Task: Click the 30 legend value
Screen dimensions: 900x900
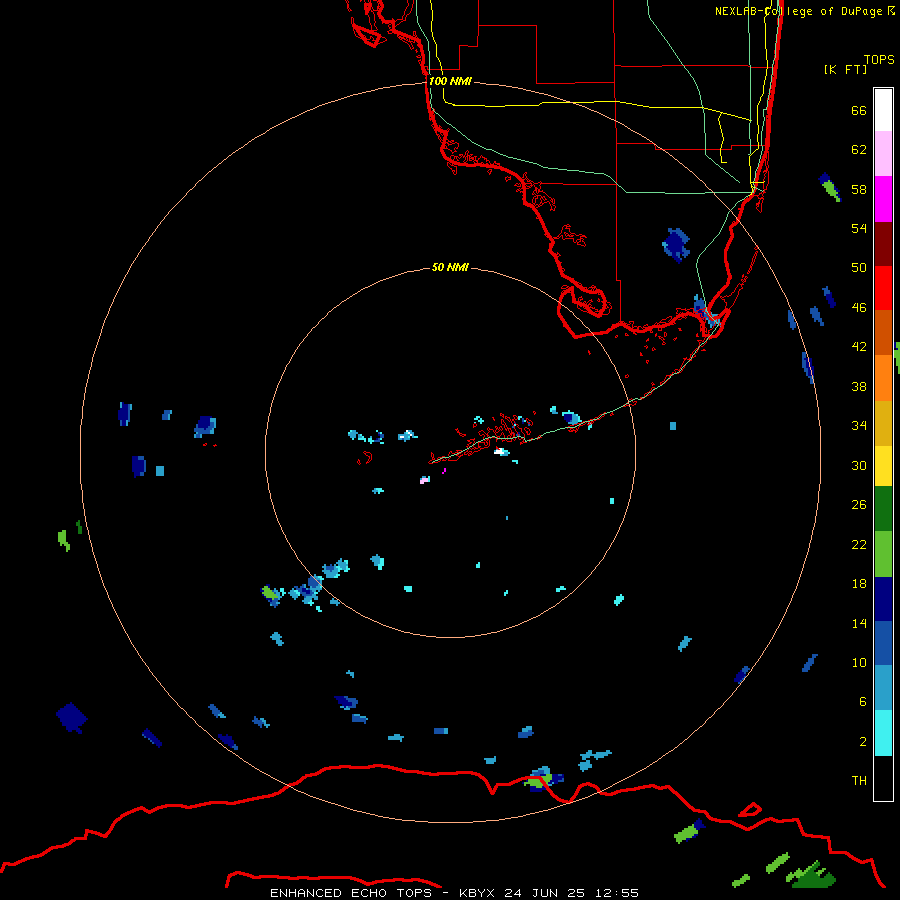Action: coord(859,465)
